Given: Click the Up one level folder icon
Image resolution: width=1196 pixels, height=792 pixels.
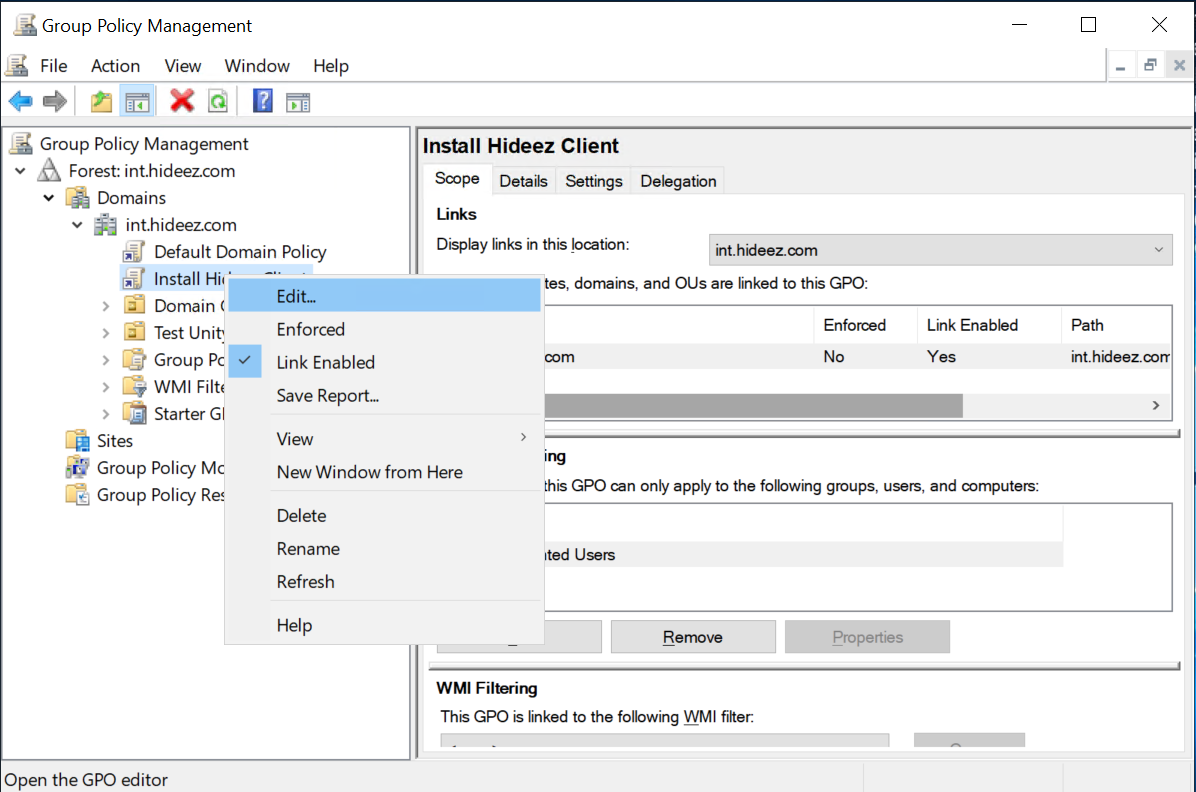Looking at the screenshot, I should (101, 101).
